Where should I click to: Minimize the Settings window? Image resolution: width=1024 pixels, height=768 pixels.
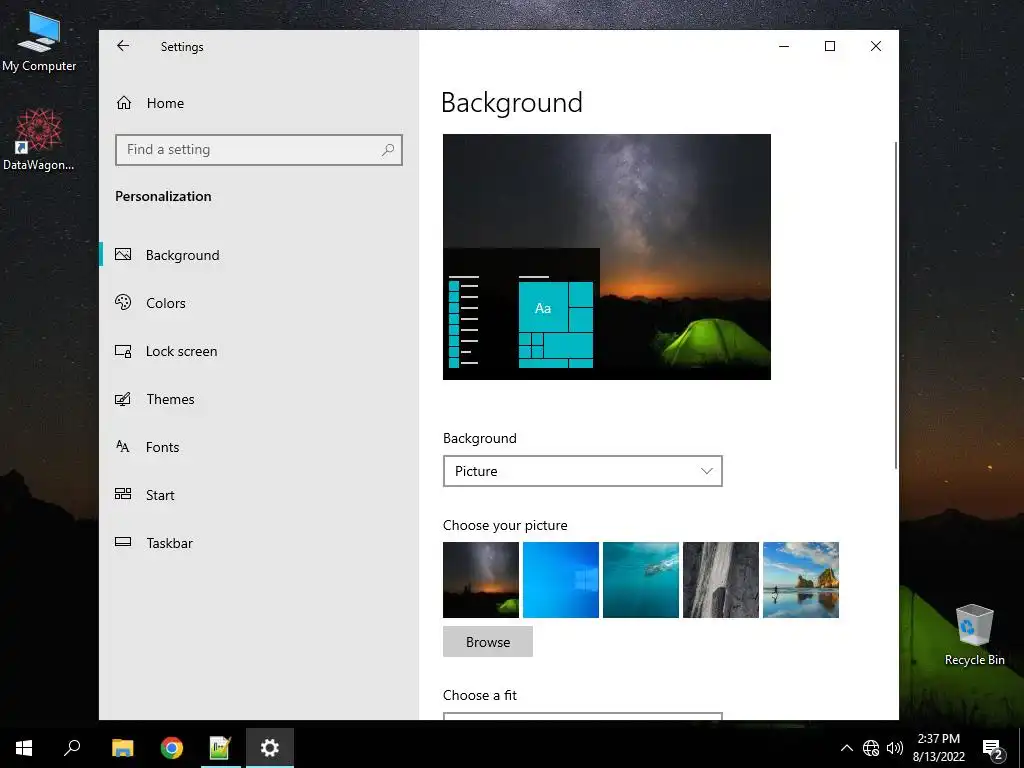click(784, 46)
